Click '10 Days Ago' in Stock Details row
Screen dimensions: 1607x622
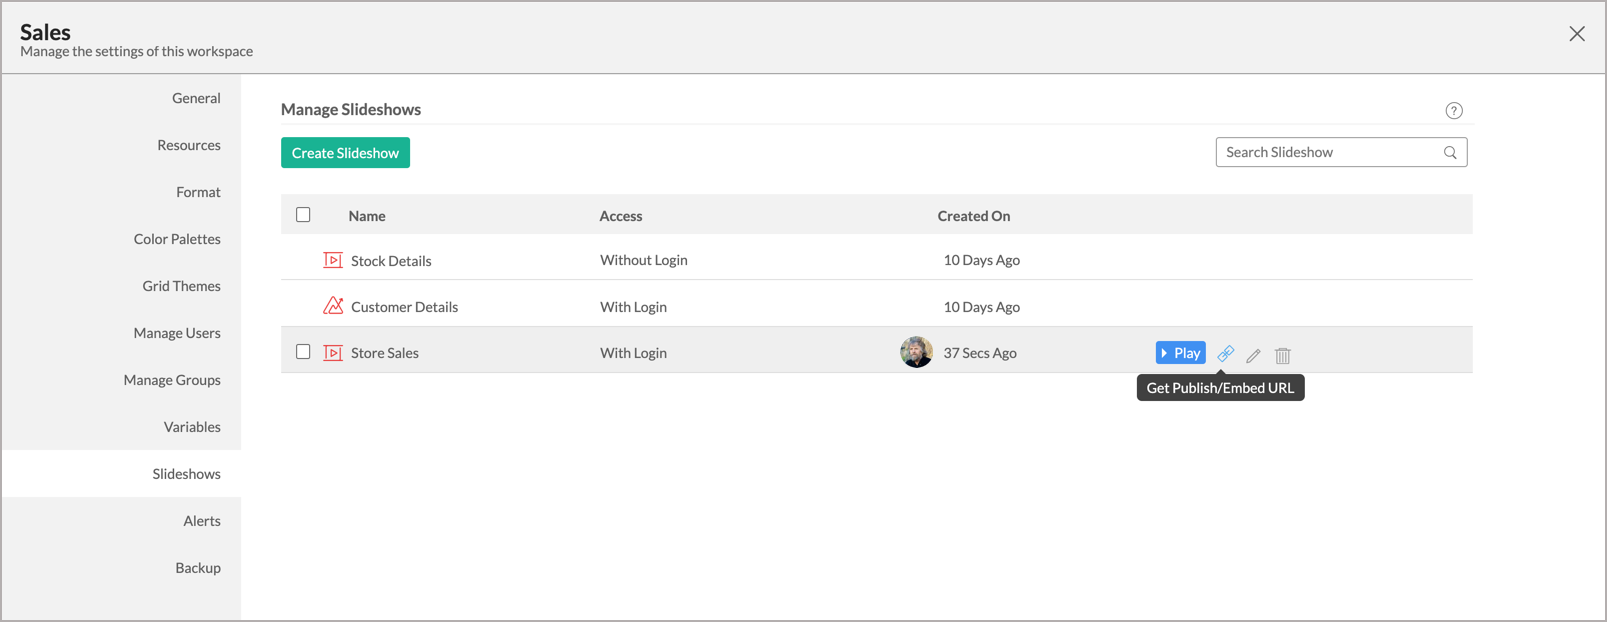click(982, 260)
